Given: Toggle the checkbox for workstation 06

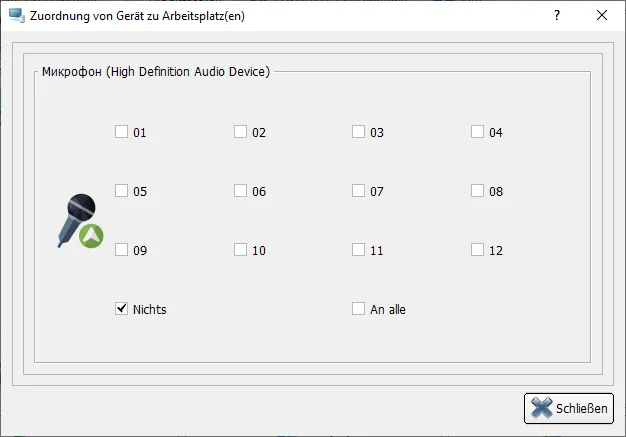Looking at the screenshot, I should pos(241,190).
